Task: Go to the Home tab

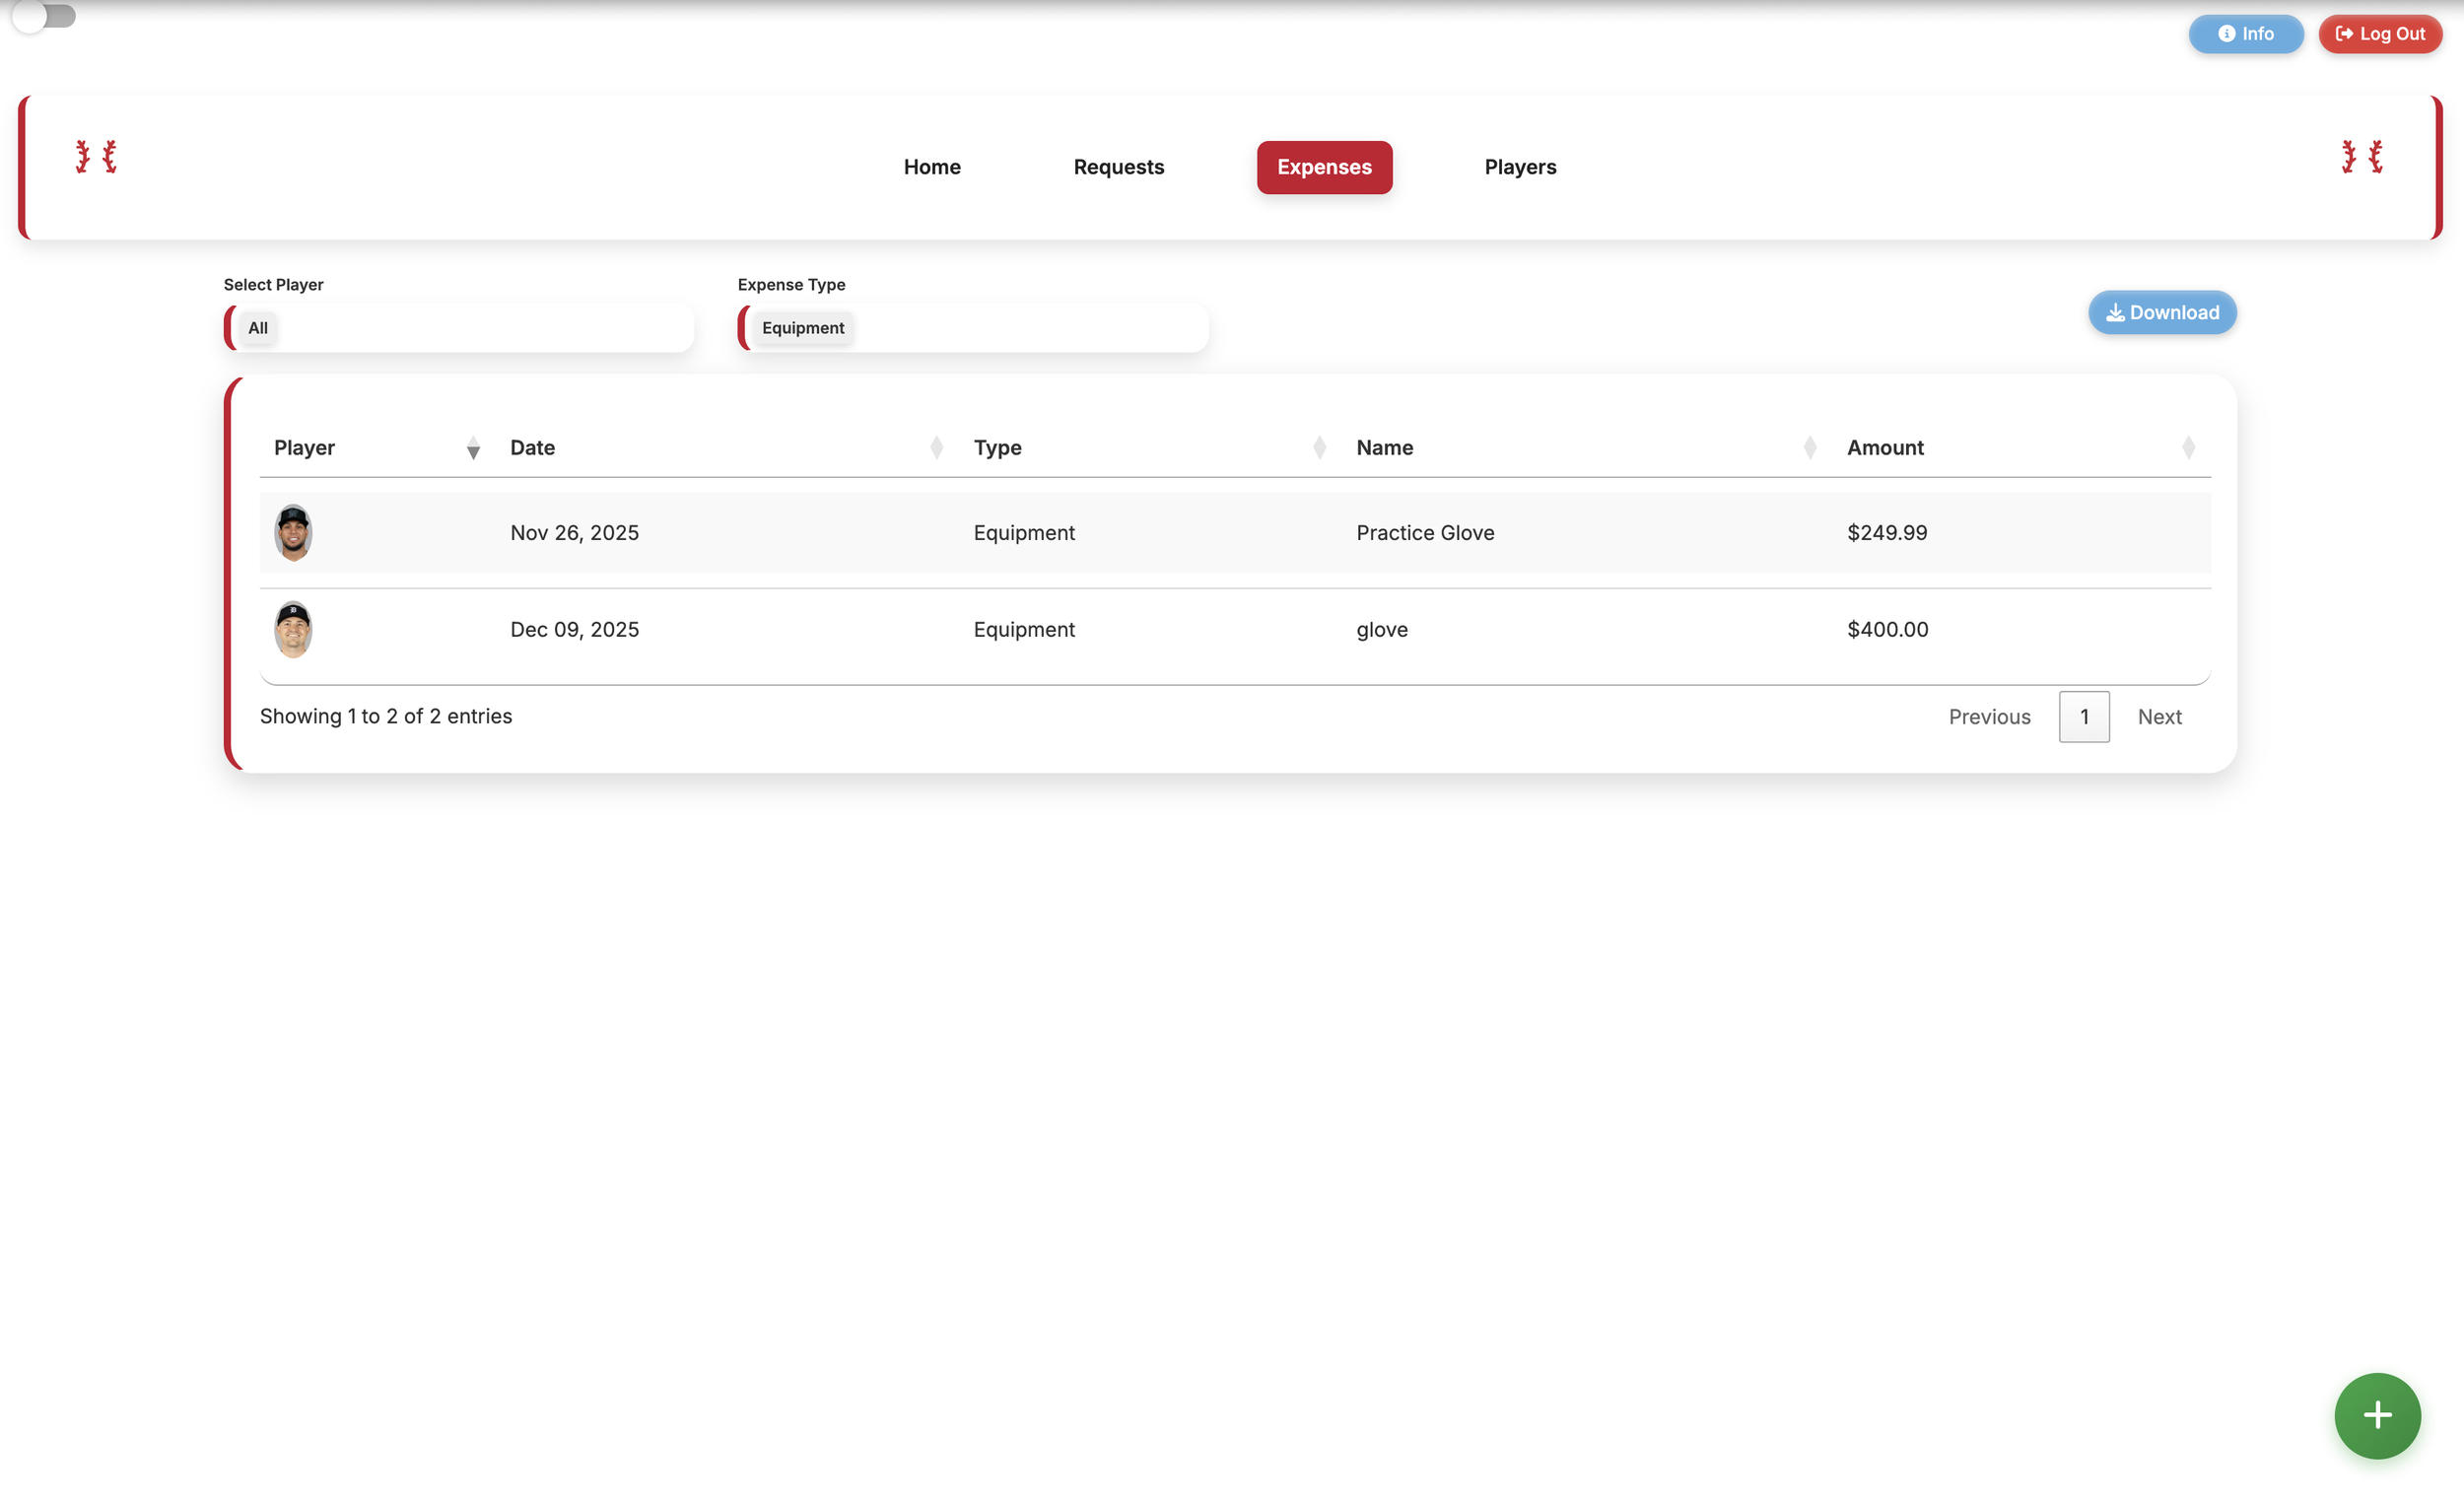Action: pos(931,167)
